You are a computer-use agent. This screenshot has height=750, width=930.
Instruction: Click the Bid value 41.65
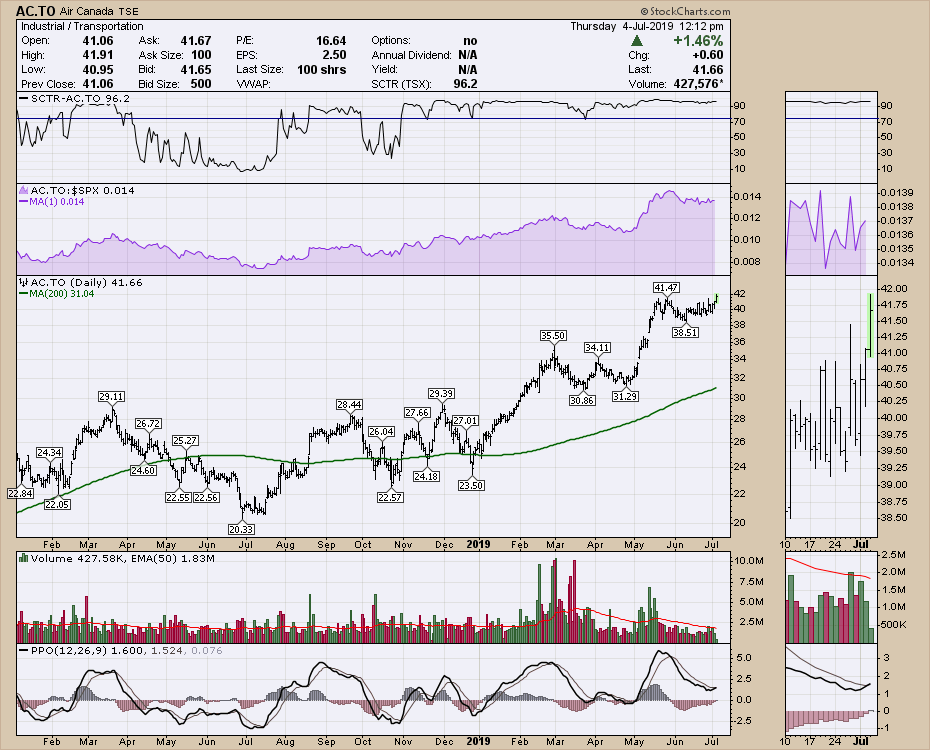pyautogui.click(x=196, y=69)
